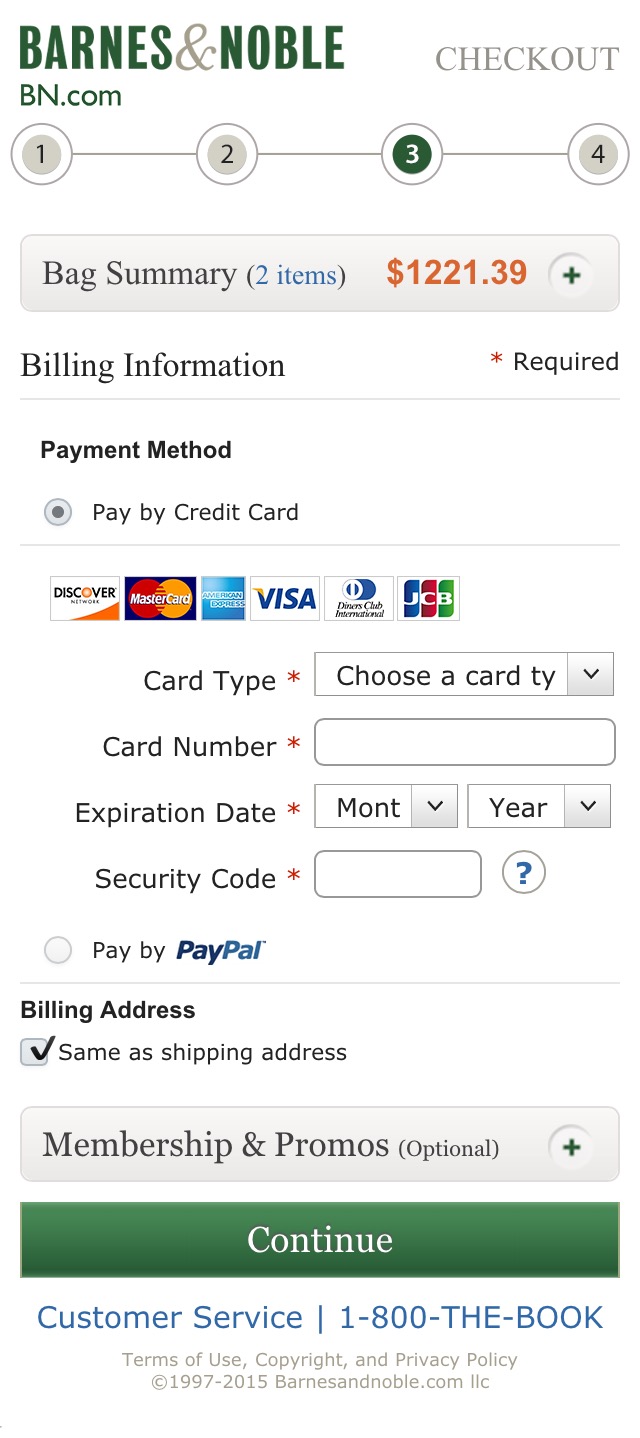640x1438 pixels.
Task: Open the Card Type dropdown
Action: click(x=464, y=674)
